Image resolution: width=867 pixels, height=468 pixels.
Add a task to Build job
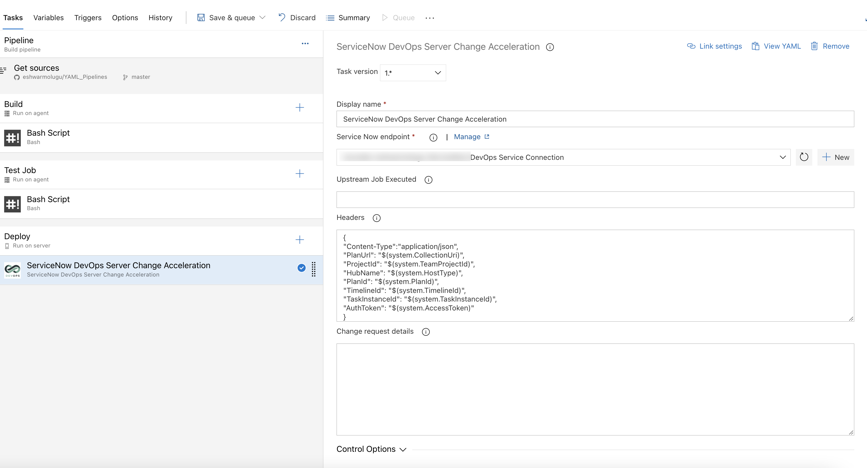point(300,107)
